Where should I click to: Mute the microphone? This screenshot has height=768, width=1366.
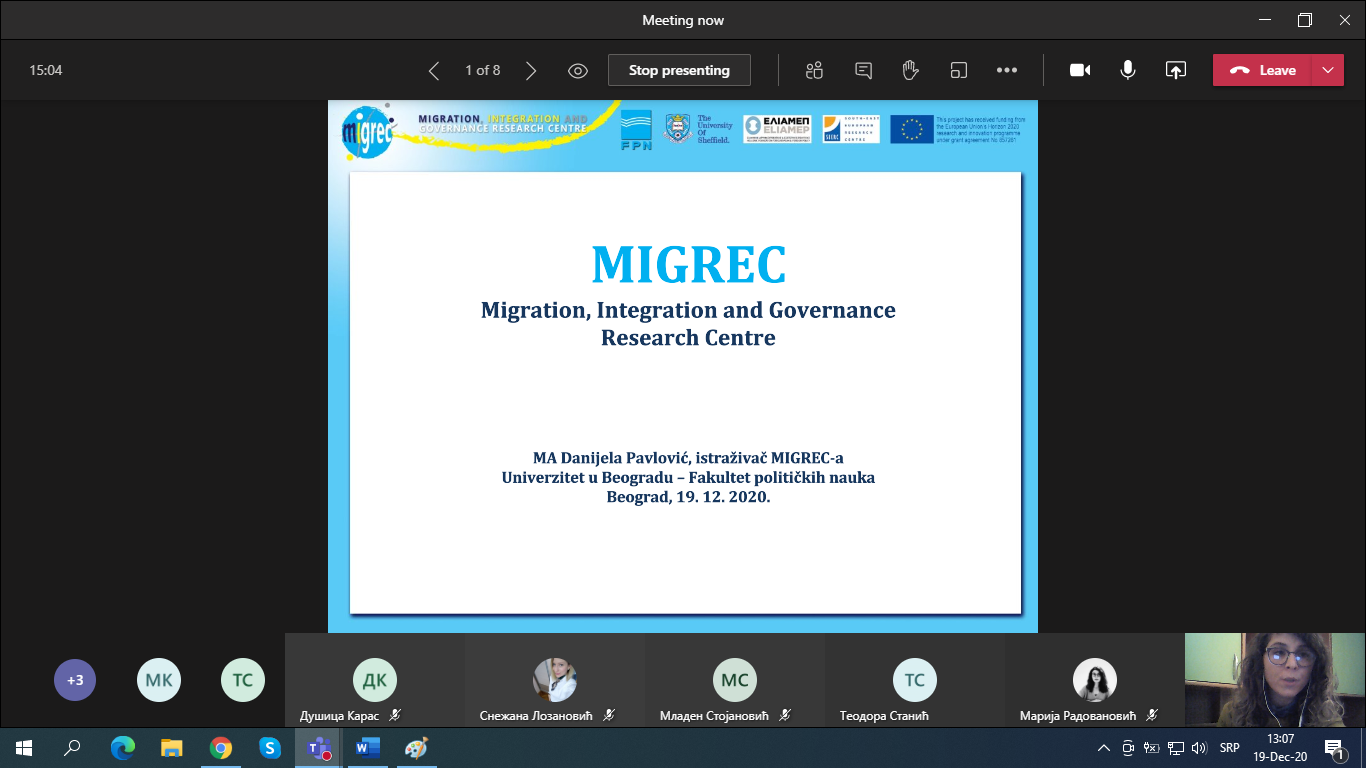click(x=1128, y=70)
